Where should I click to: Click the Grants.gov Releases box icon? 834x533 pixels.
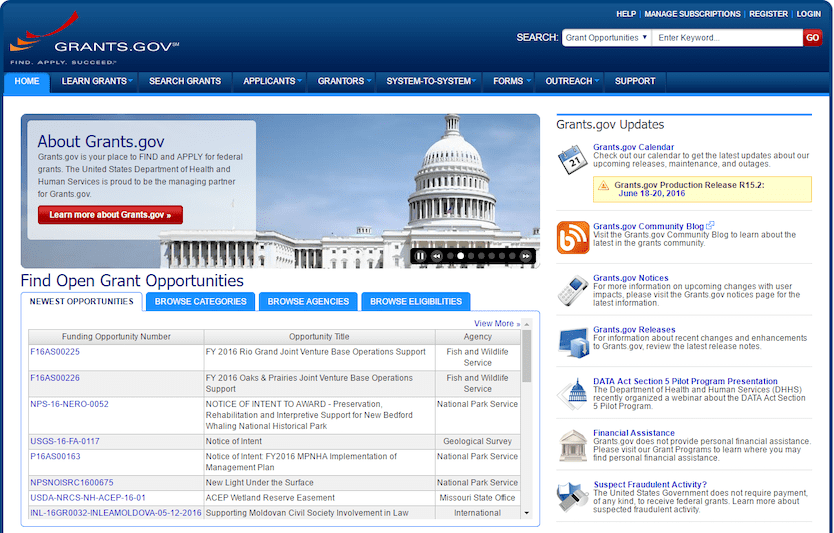(x=573, y=341)
